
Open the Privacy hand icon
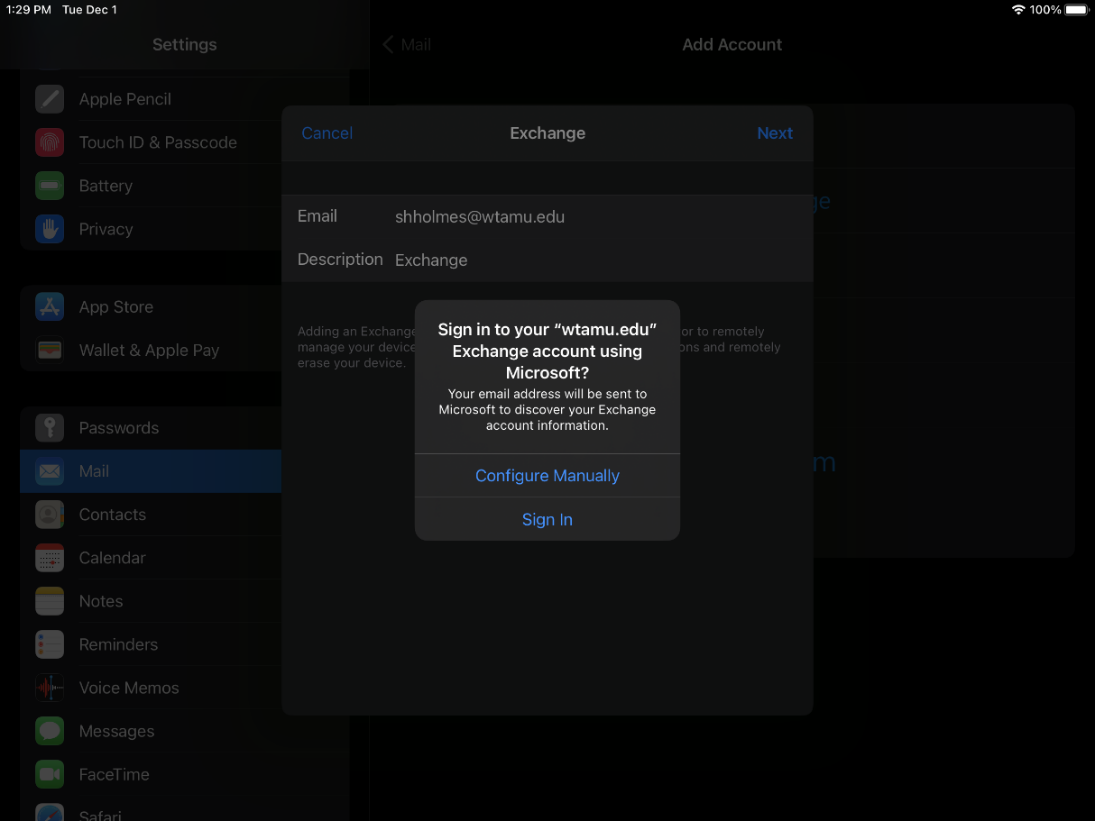(x=50, y=229)
